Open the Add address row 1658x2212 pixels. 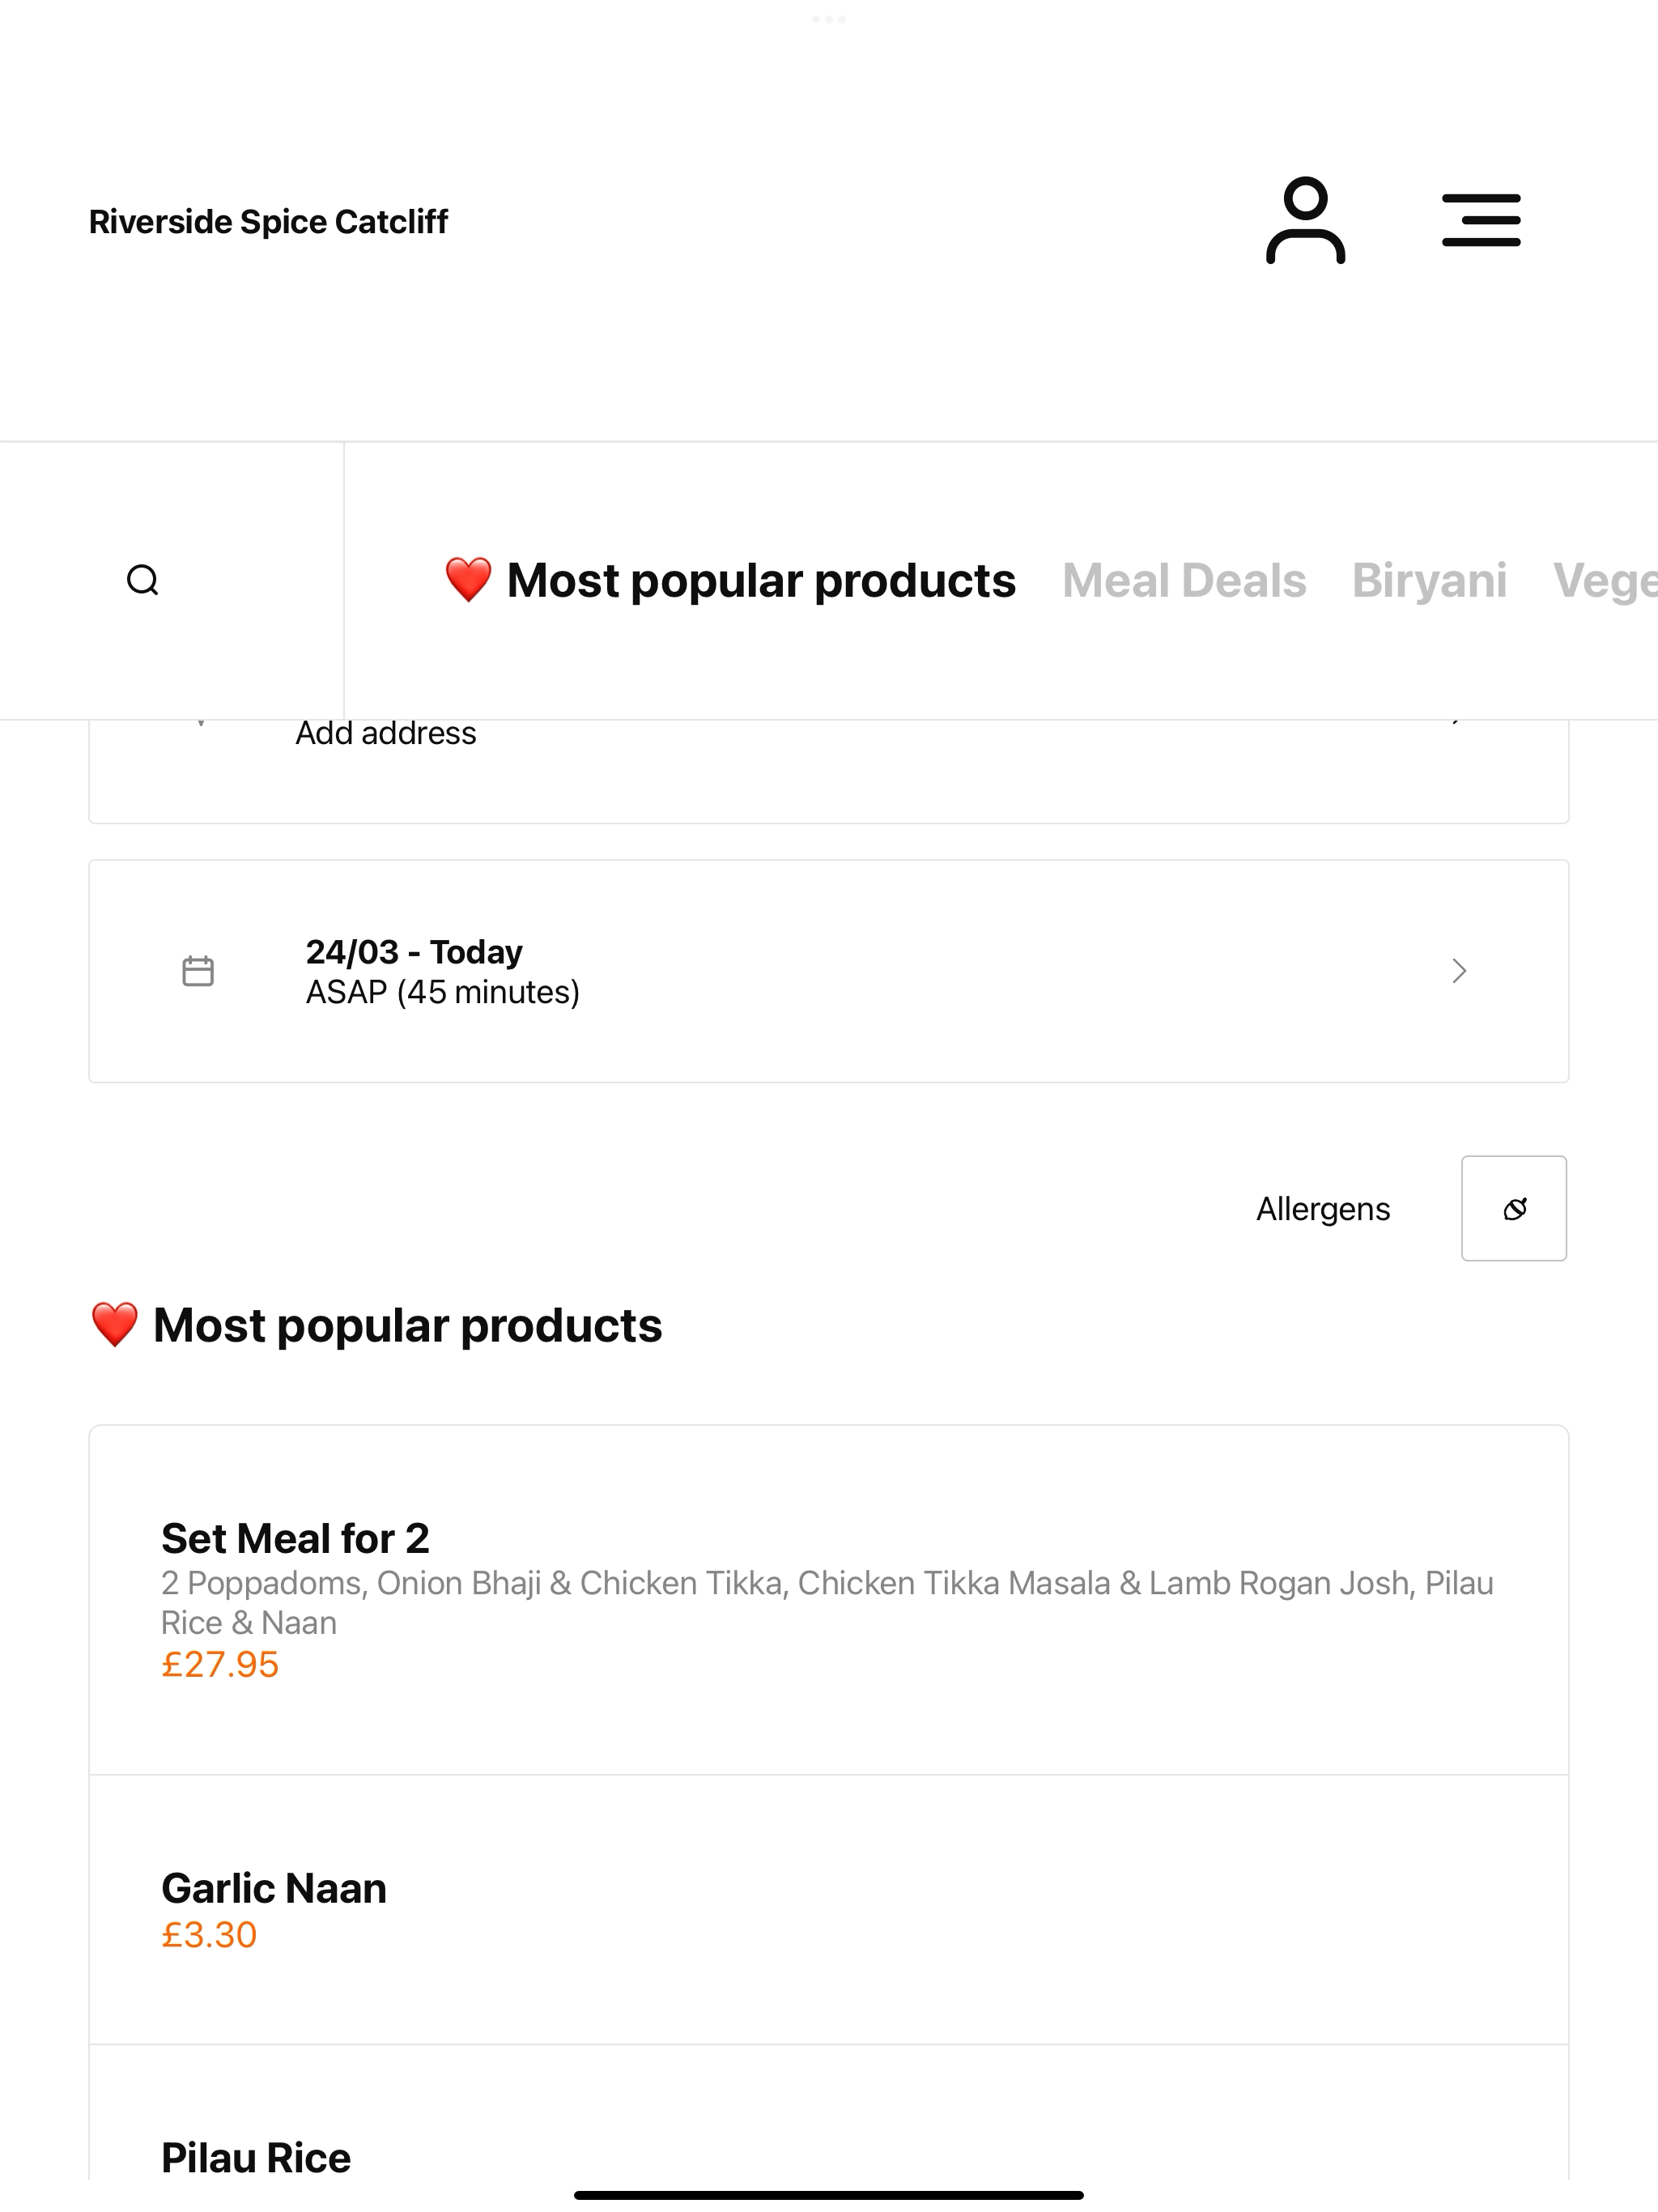click(829, 770)
